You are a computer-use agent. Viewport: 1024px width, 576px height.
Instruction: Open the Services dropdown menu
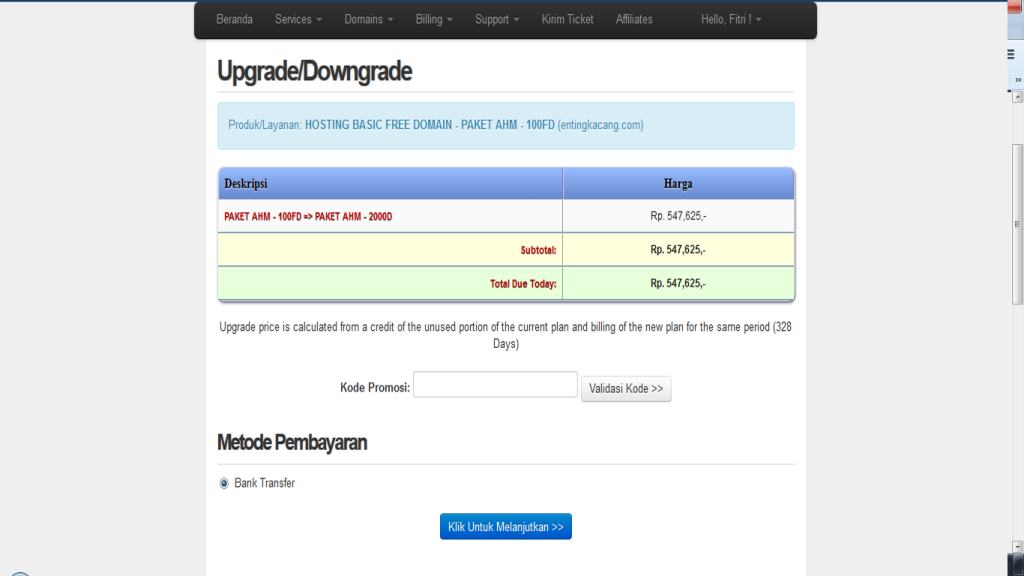(297, 19)
